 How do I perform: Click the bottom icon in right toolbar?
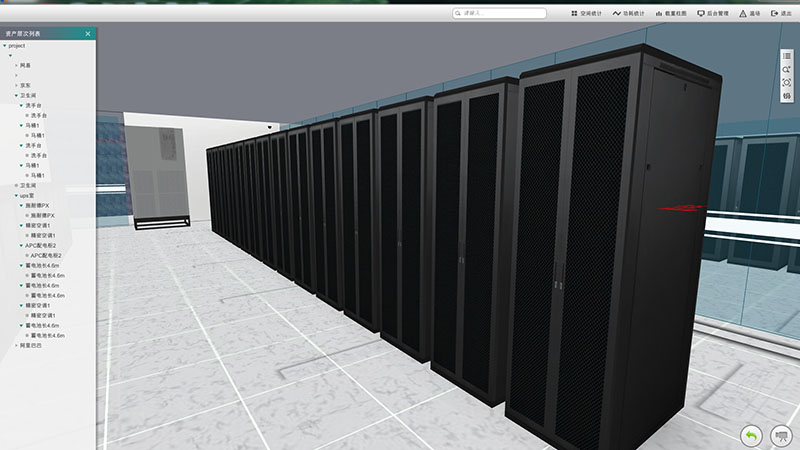point(787,95)
